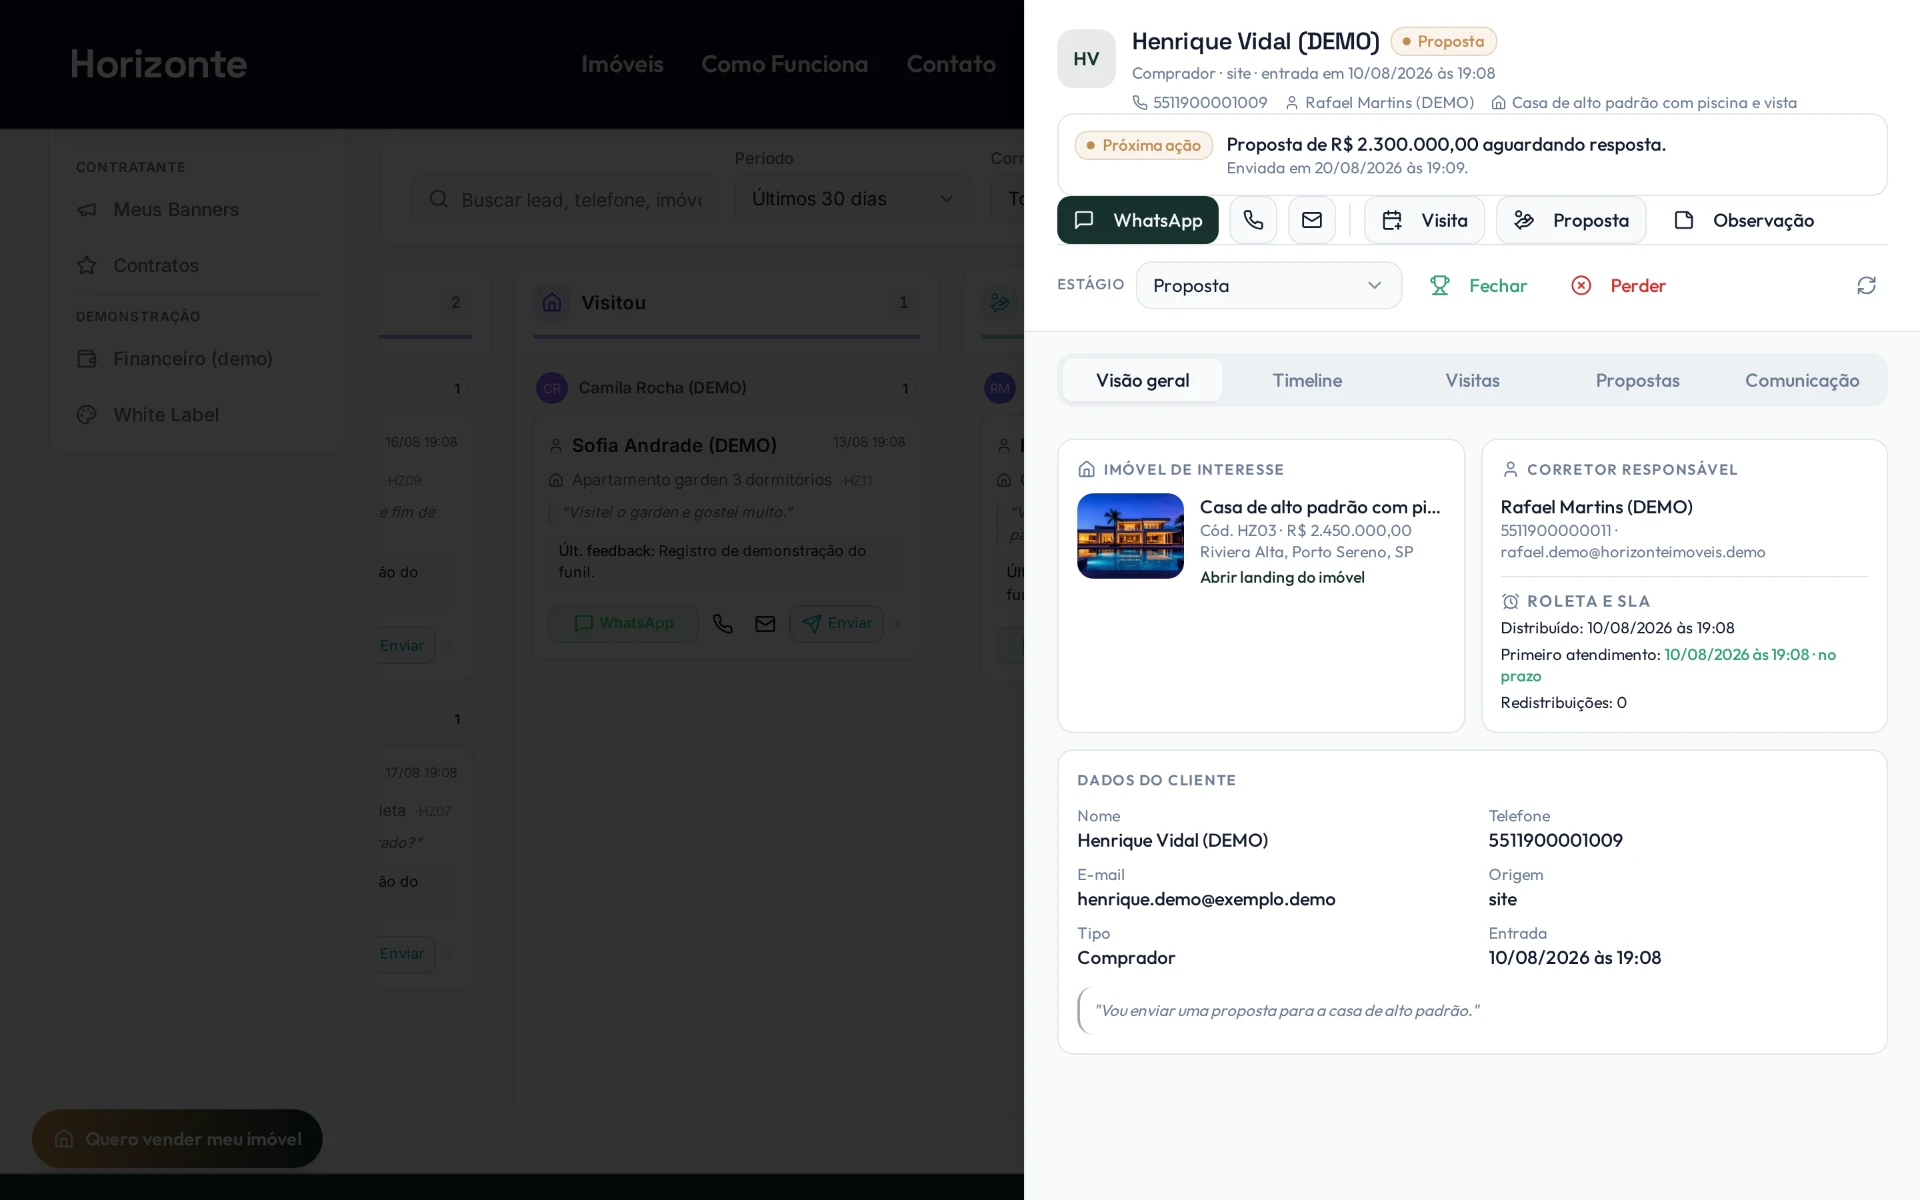1920x1200 pixels.
Task: Click the magnifier icon in the search field
Action: 438,199
